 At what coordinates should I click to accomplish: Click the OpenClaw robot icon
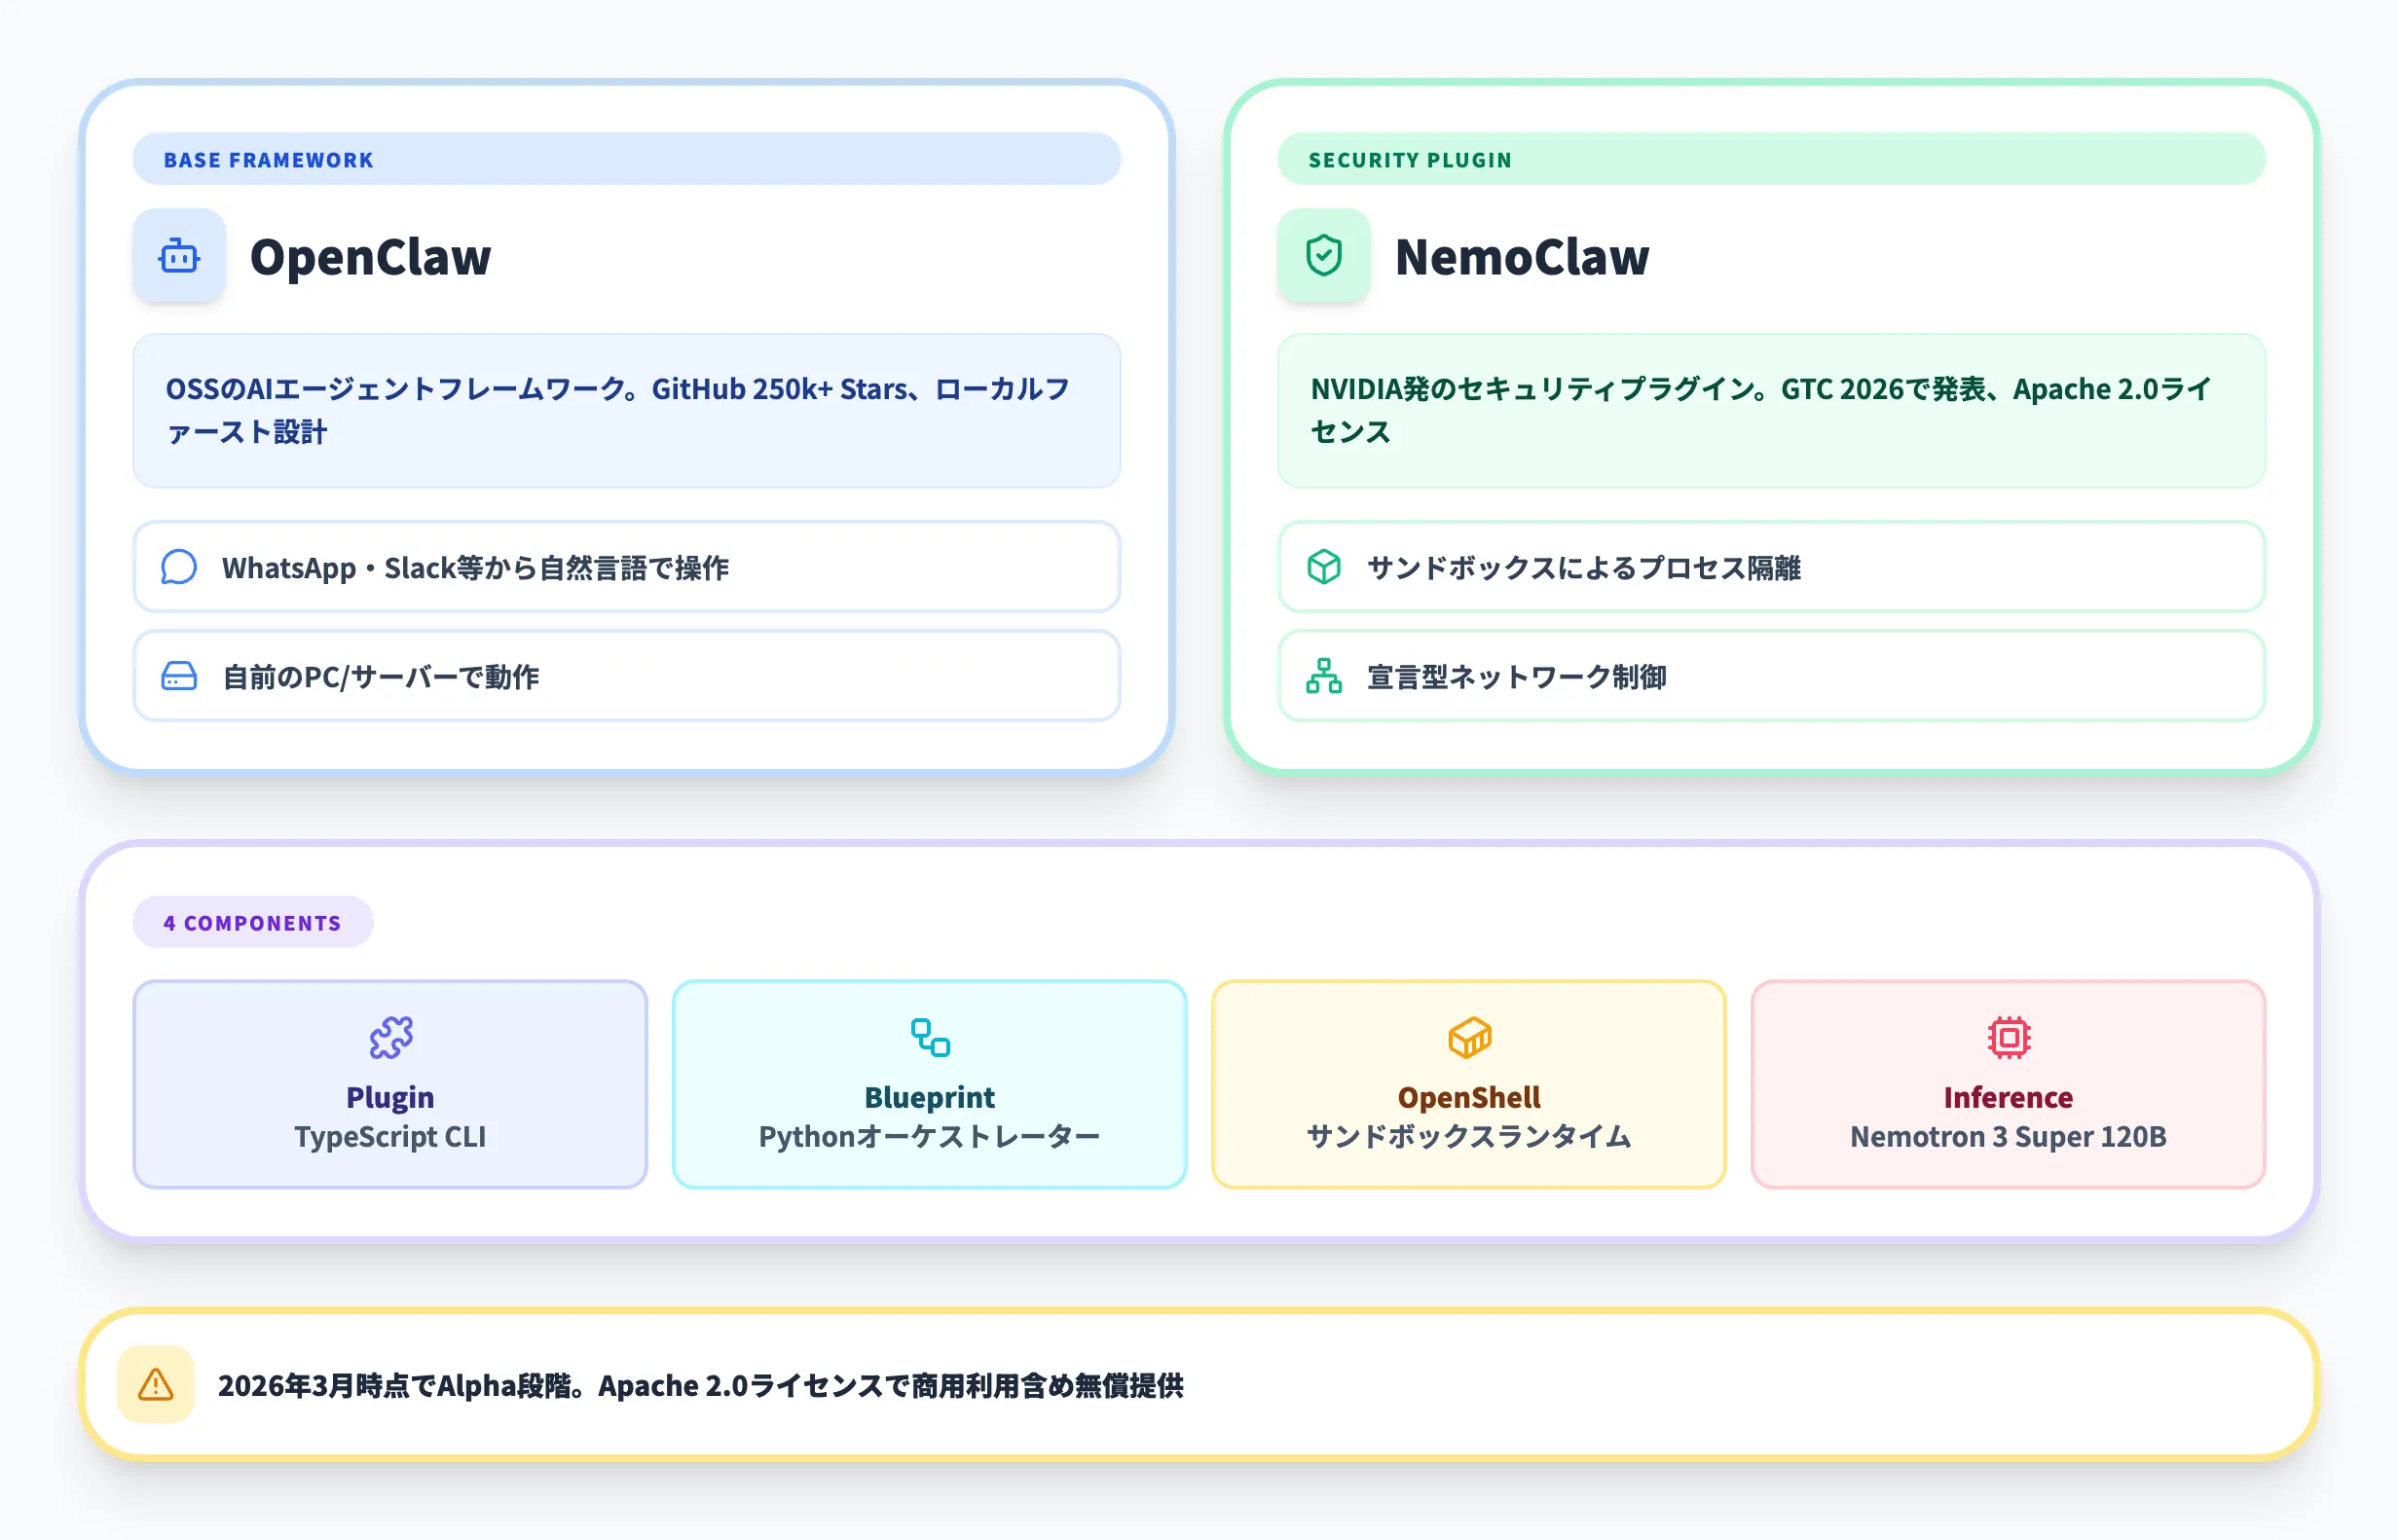179,256
